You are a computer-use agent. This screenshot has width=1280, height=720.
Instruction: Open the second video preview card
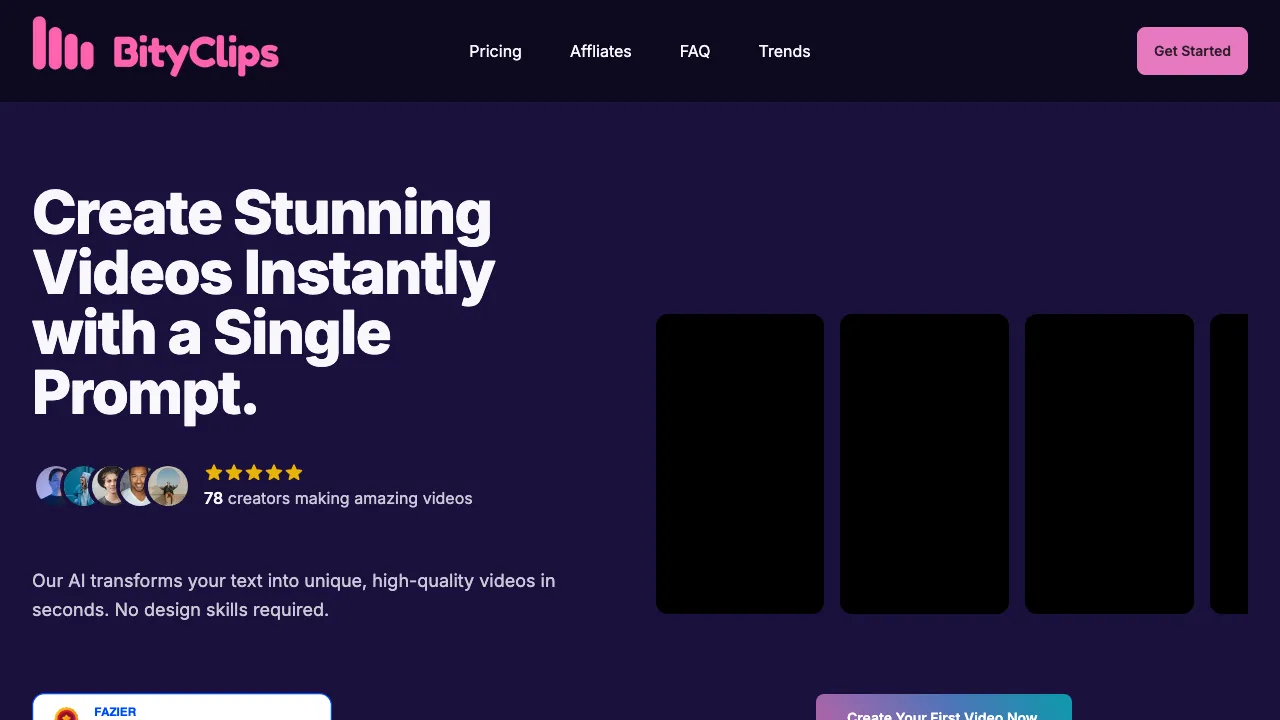(x=924, y=462)
